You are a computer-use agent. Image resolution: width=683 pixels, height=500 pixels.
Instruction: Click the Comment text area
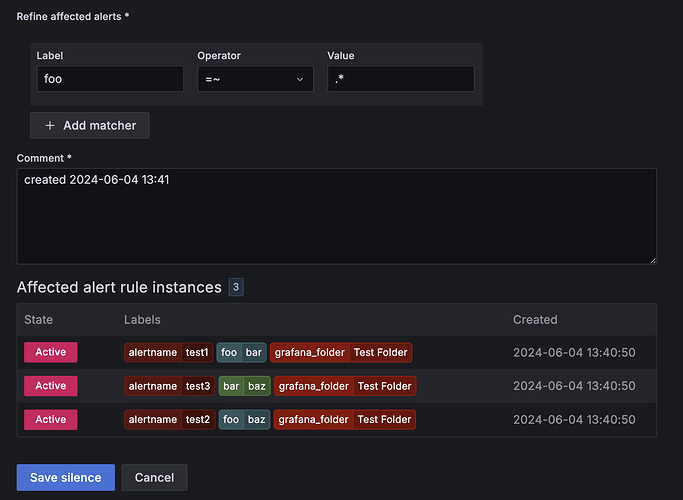337,216
